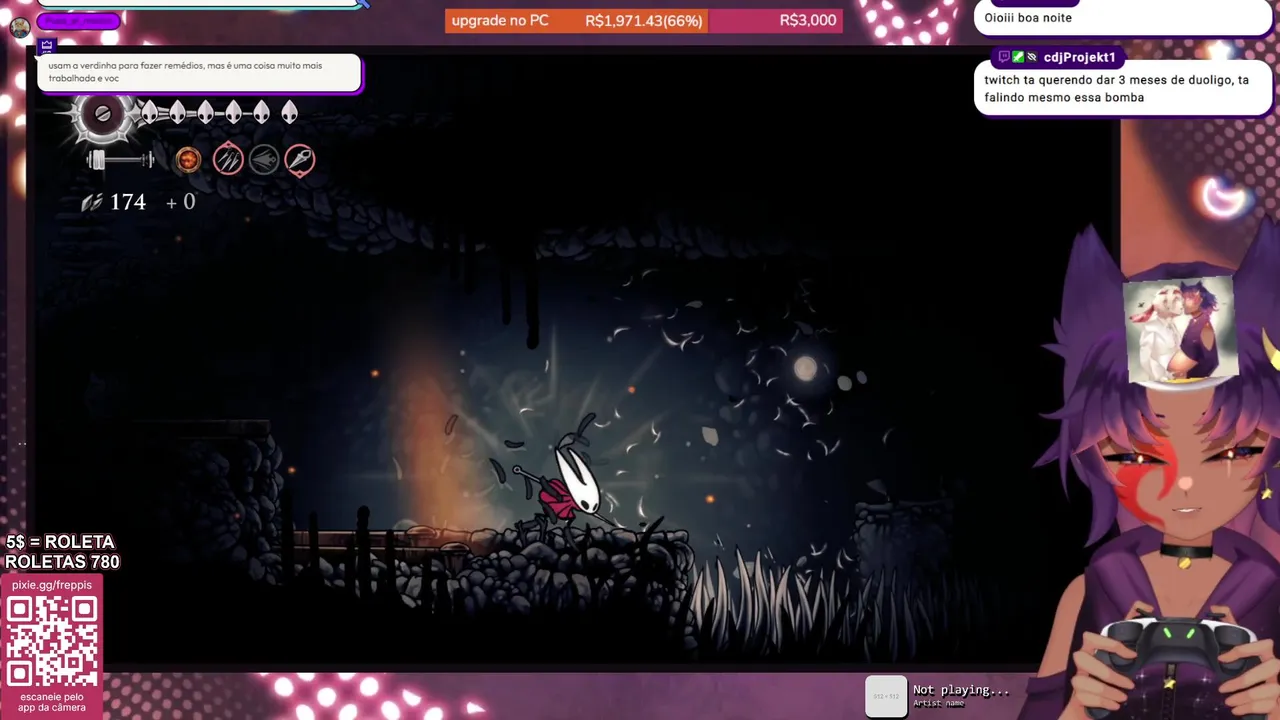Click the glowing pale orb in the cave
1280x720 pixels.
[x=805, y=369]
